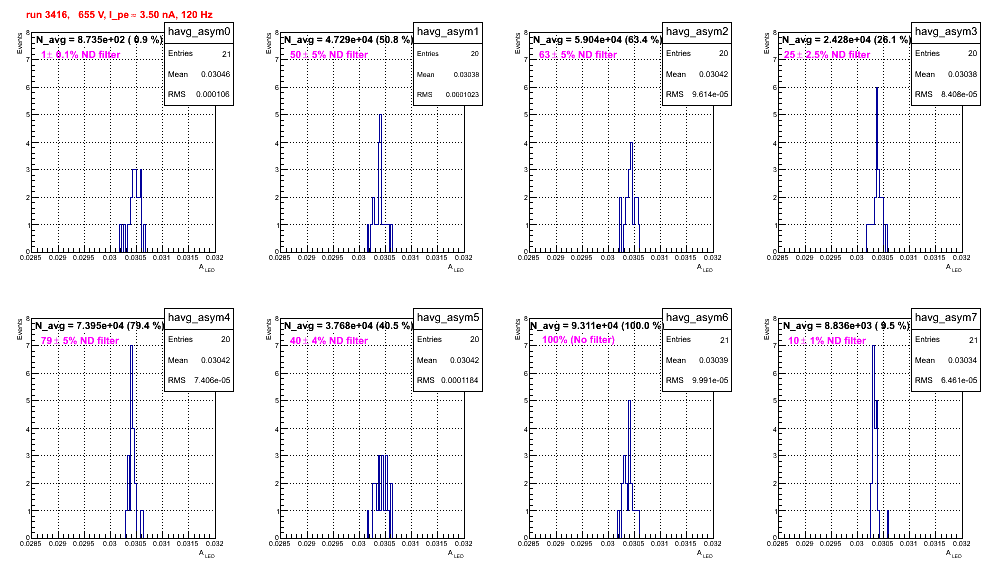Click the 10± 1% ND filter label

click(827, 341)
